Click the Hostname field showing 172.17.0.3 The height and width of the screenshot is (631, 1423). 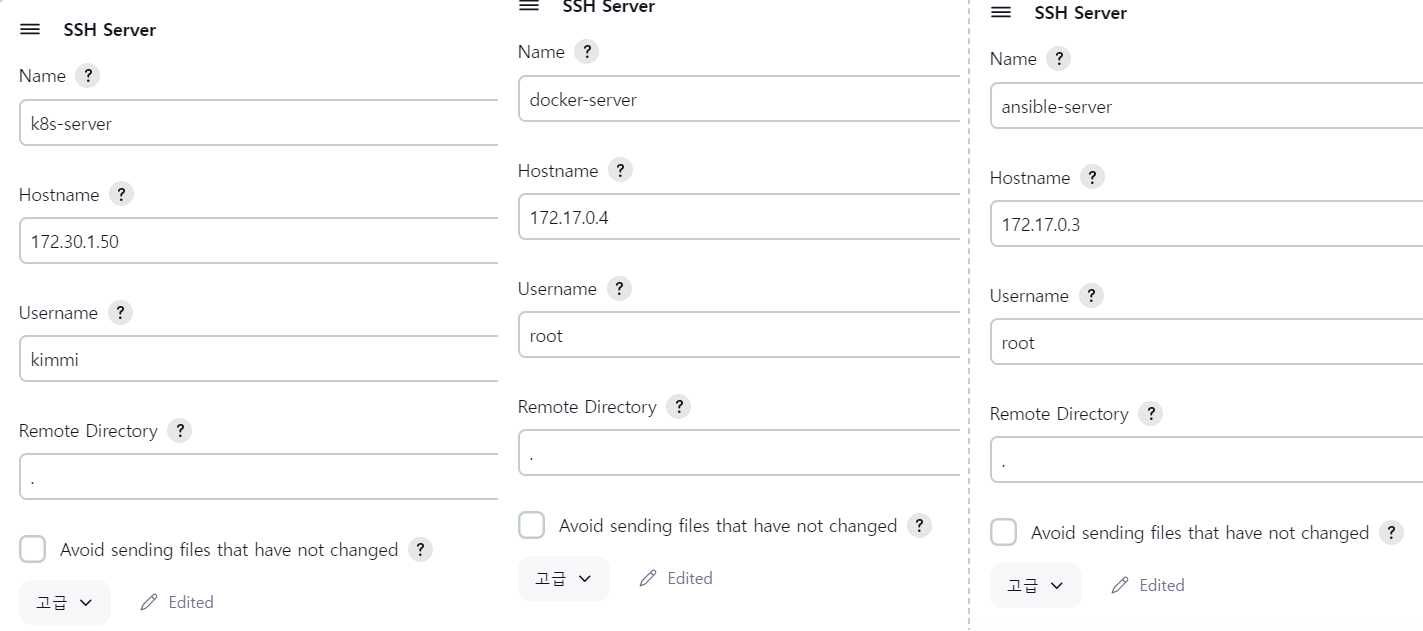tap(1206, 225)
